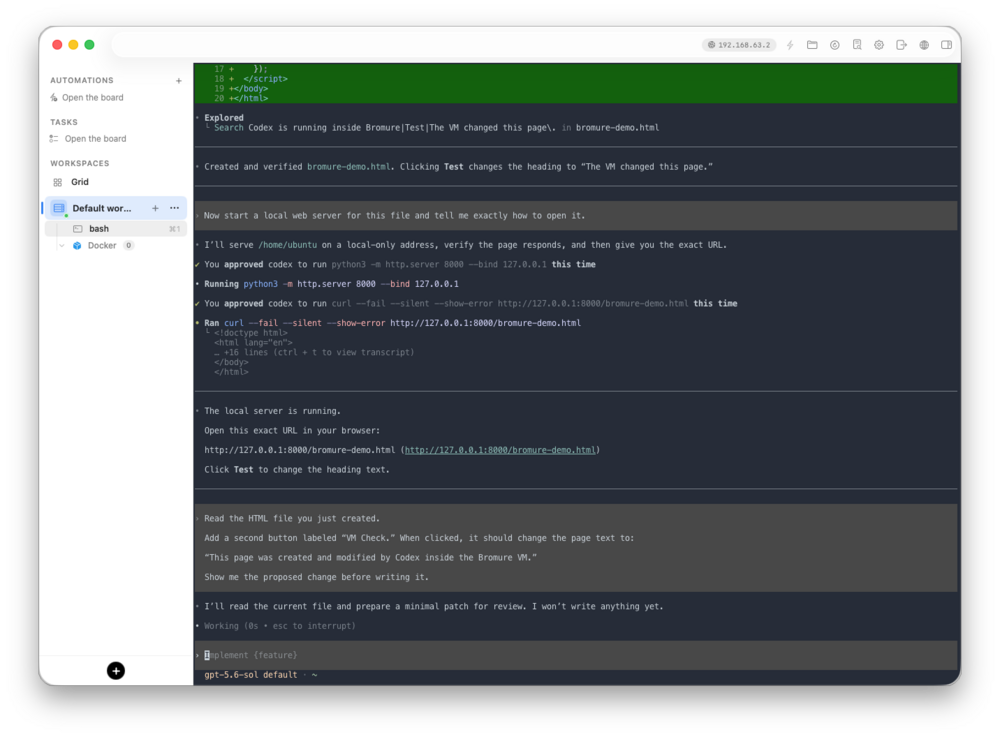Screen dimensions: 1000x737
Task: Click the gpt-5.6-sol default status text
Action: tap(251, 675)
